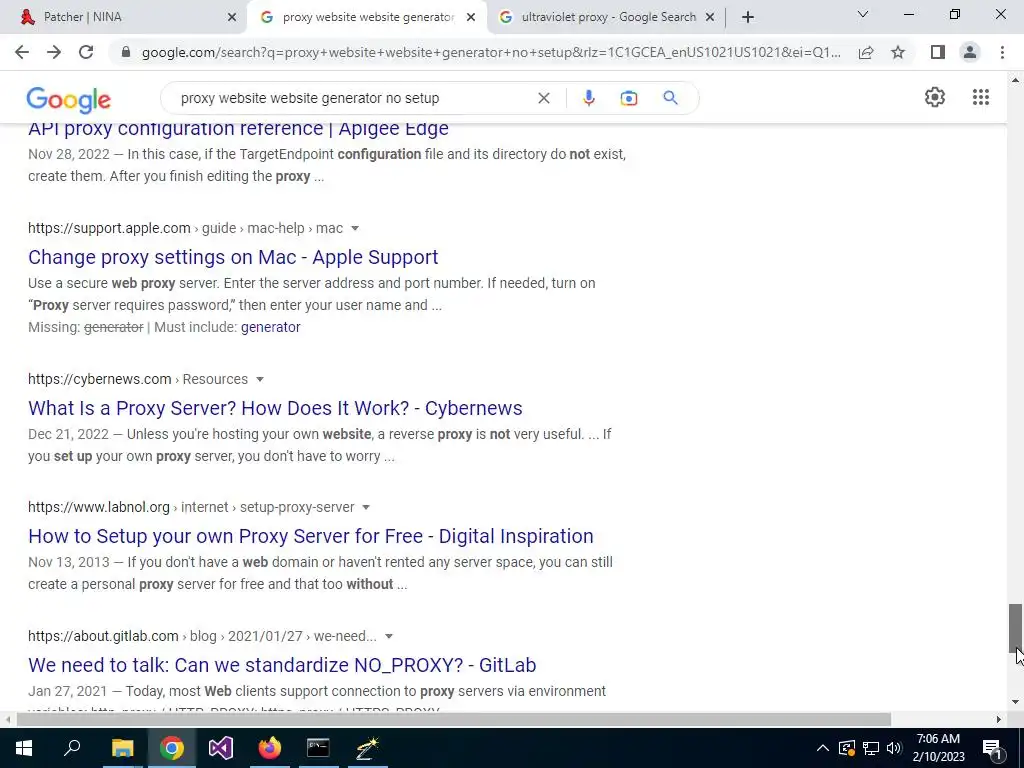1024x768 pixels.
Task: Expand options for cybernews.com result
Action: coord(260,379)
